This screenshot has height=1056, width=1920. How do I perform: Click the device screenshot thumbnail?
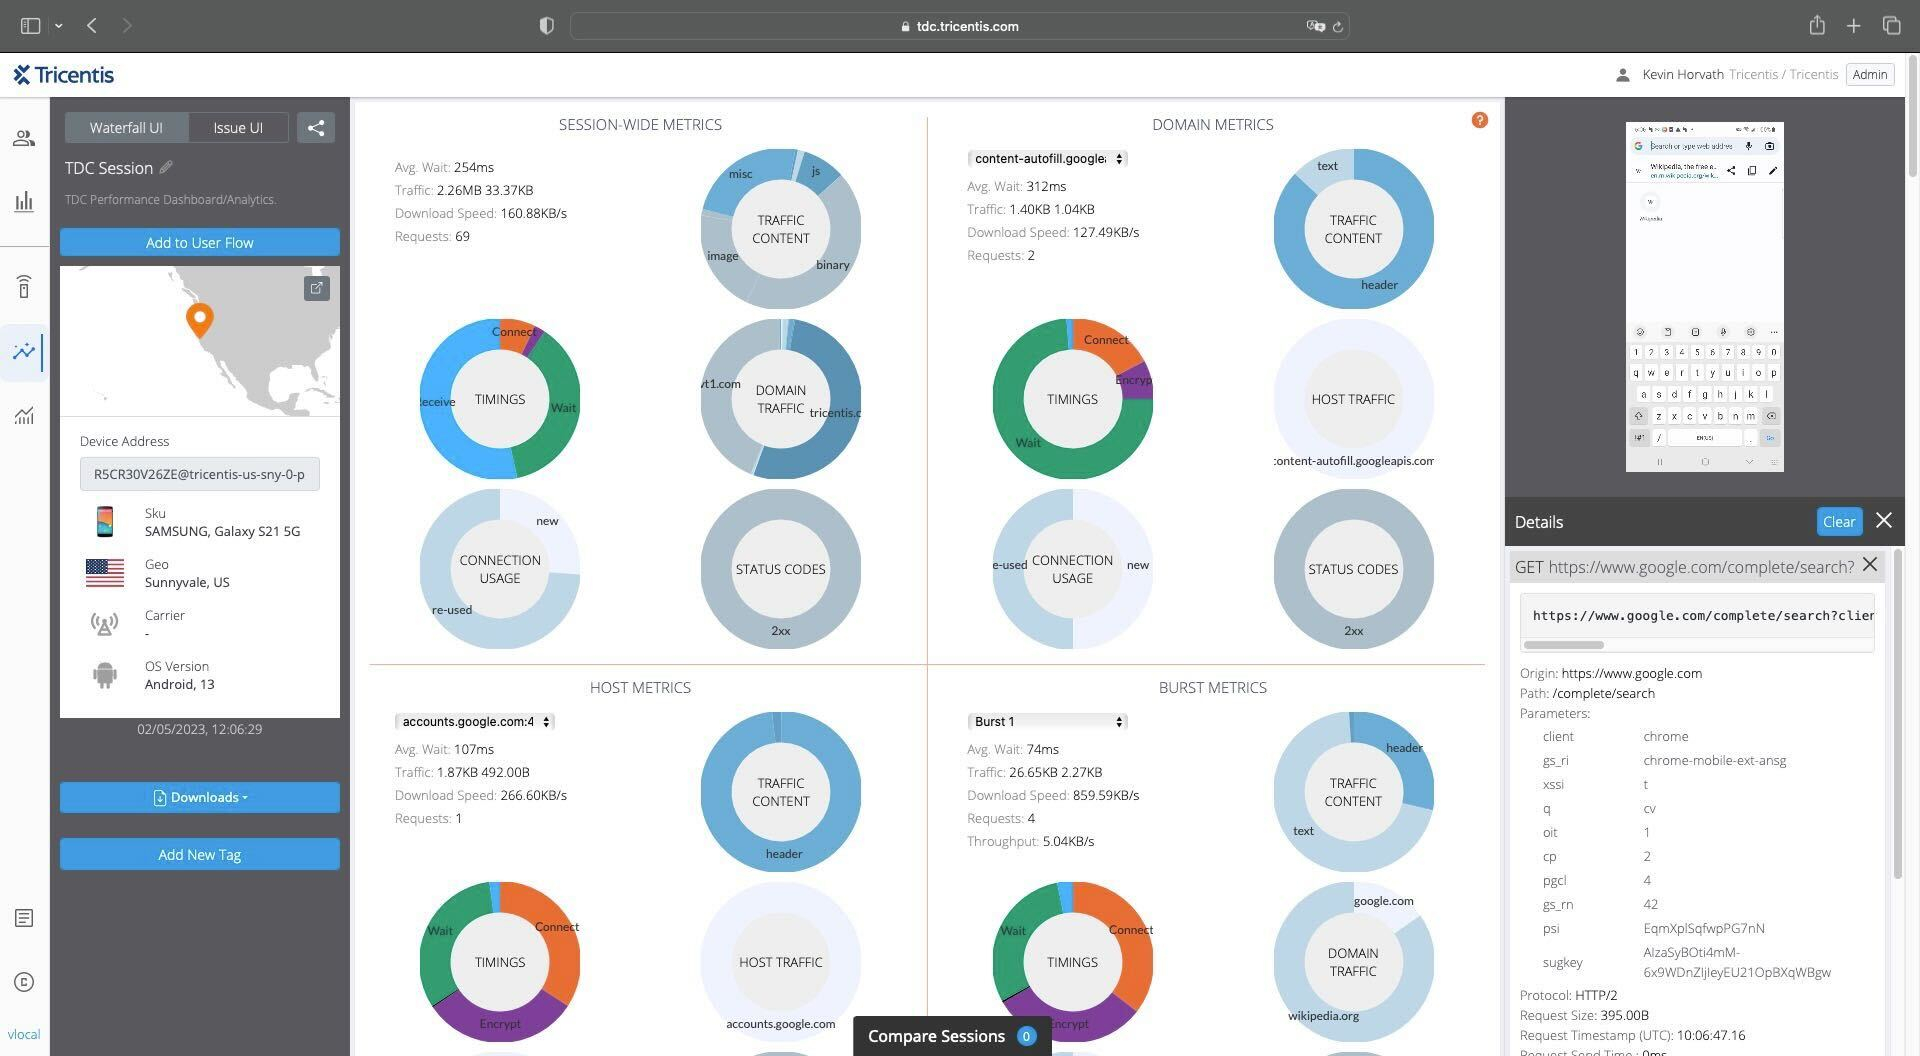[1704, 297]
